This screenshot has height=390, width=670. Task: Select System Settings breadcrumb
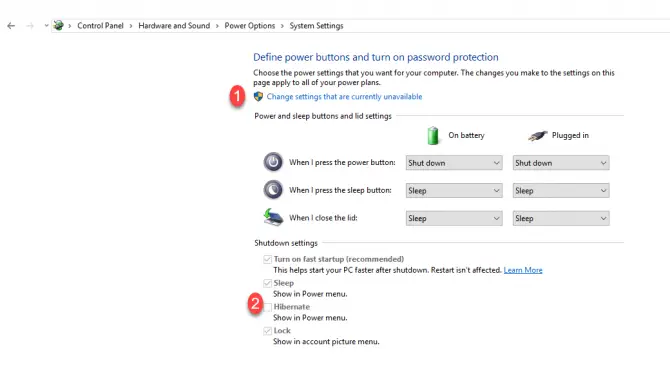[x=316, y=26]
